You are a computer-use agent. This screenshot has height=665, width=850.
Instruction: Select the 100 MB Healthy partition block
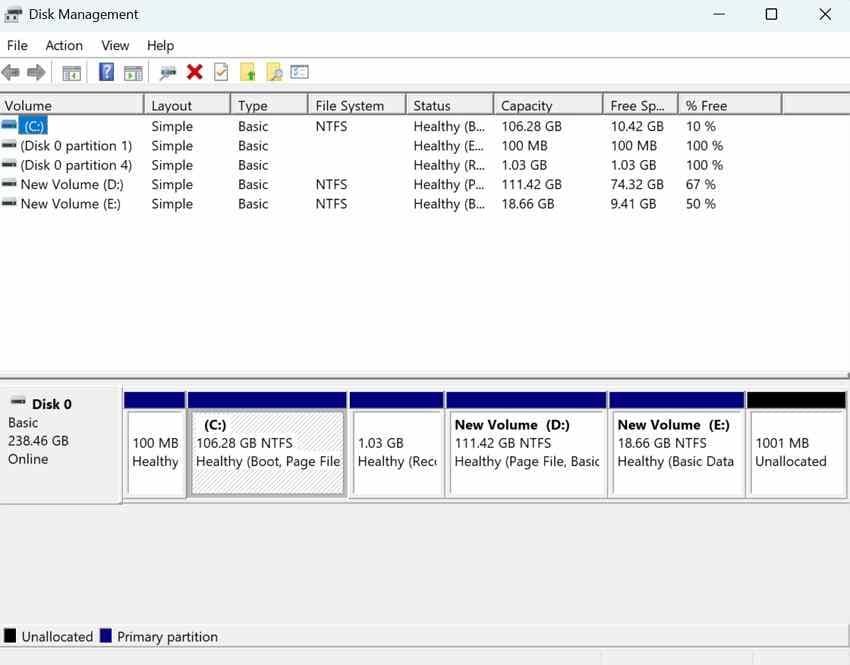pyautogui.click(x=155, y=444)
